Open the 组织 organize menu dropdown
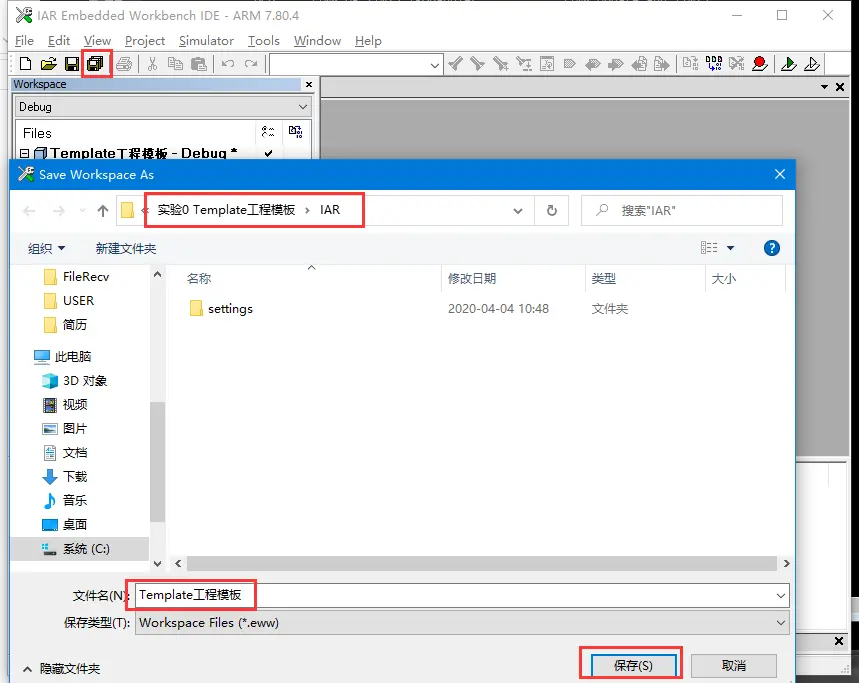Viewport: 859px width, 683px height. click(x=47, y=249)
